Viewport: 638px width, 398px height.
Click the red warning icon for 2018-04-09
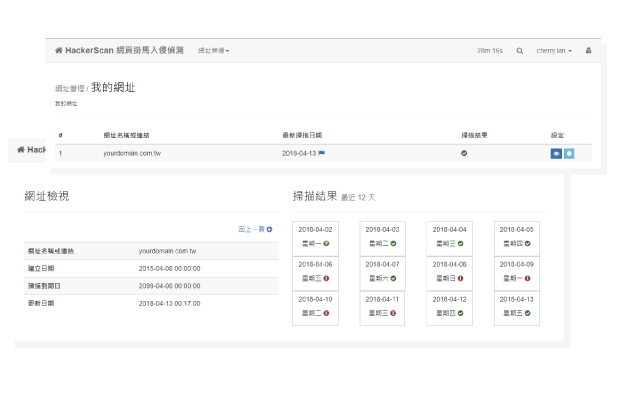528,278
